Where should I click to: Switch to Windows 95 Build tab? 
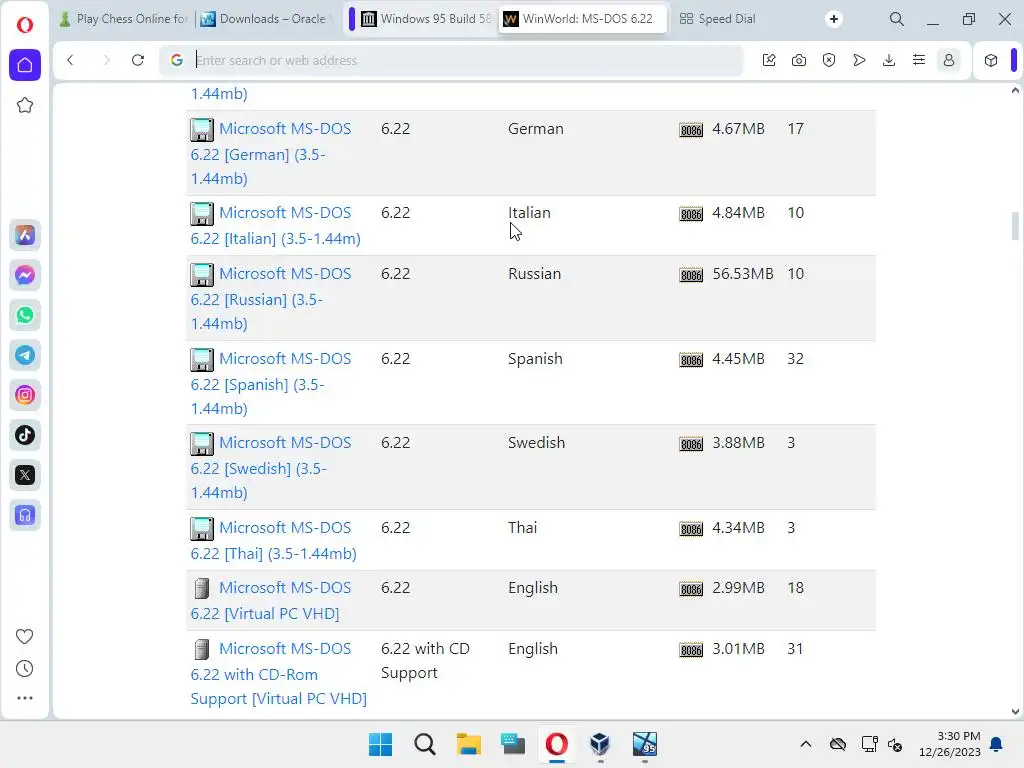click(426, 19)
